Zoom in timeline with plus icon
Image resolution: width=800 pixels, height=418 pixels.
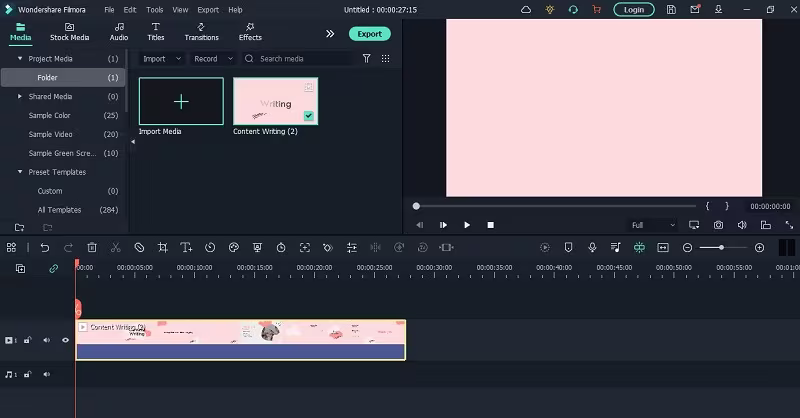point(759,248)
